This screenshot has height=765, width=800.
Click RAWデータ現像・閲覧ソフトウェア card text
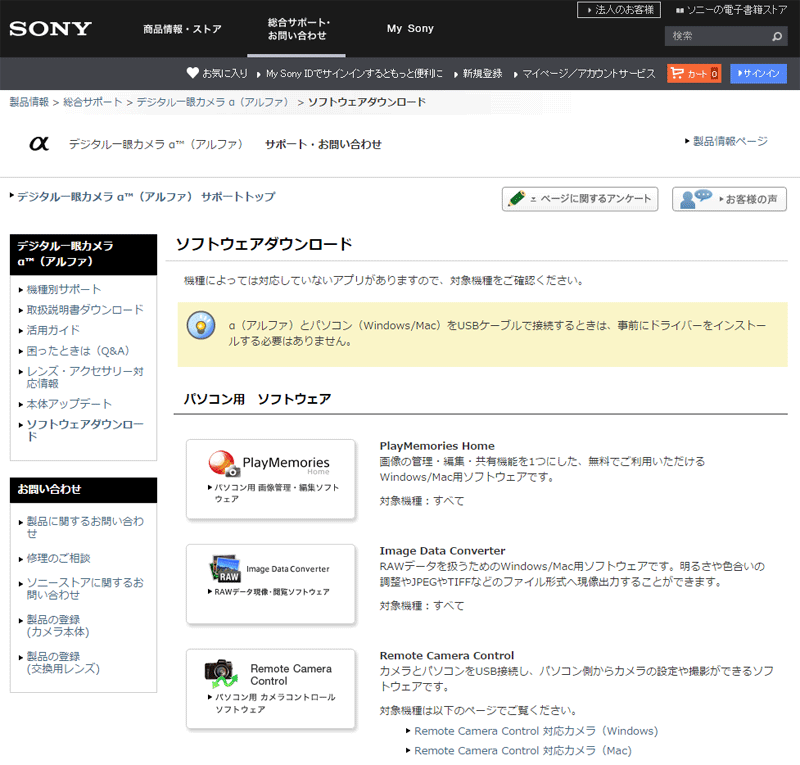click(271, 591)
